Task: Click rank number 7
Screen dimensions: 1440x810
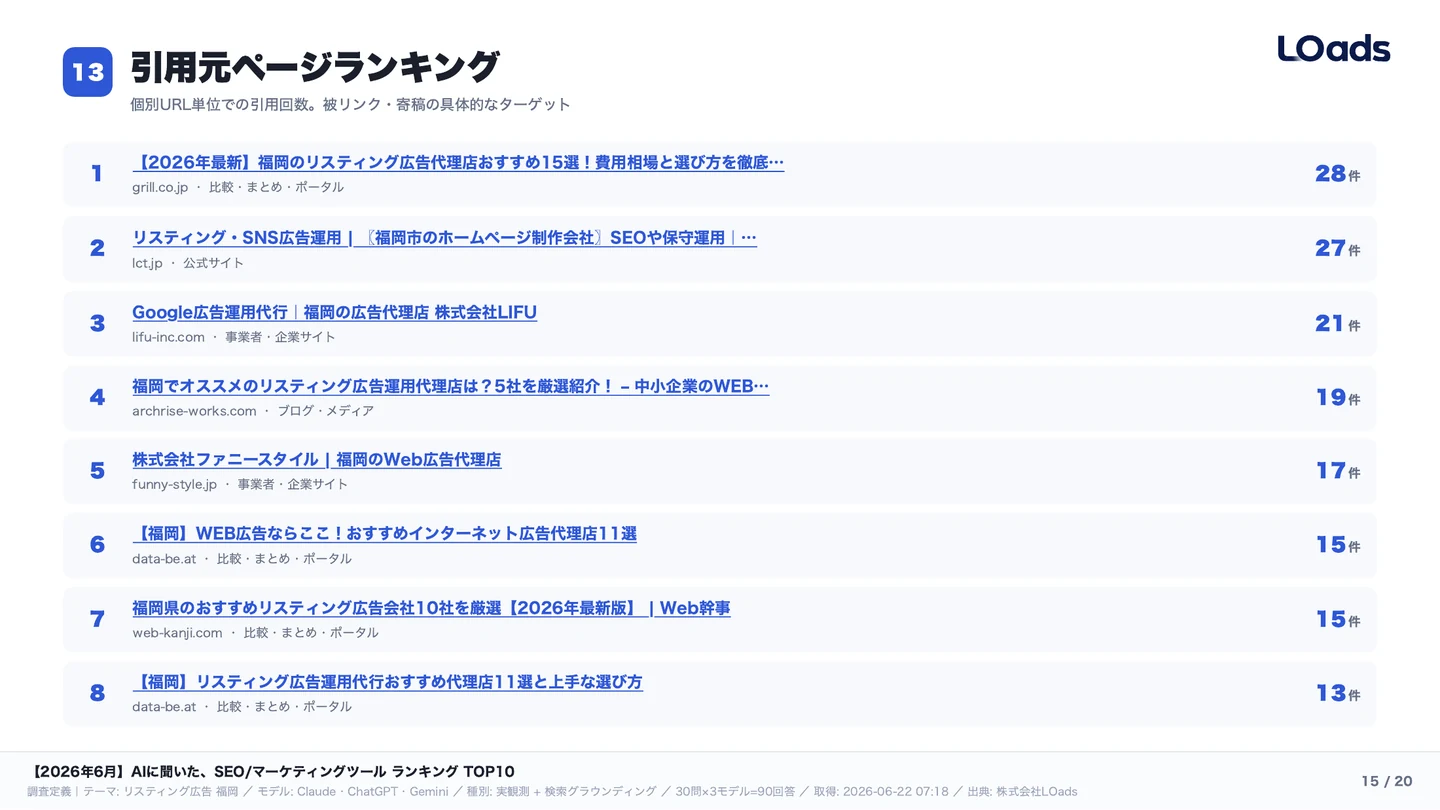Action: [97, 619]
